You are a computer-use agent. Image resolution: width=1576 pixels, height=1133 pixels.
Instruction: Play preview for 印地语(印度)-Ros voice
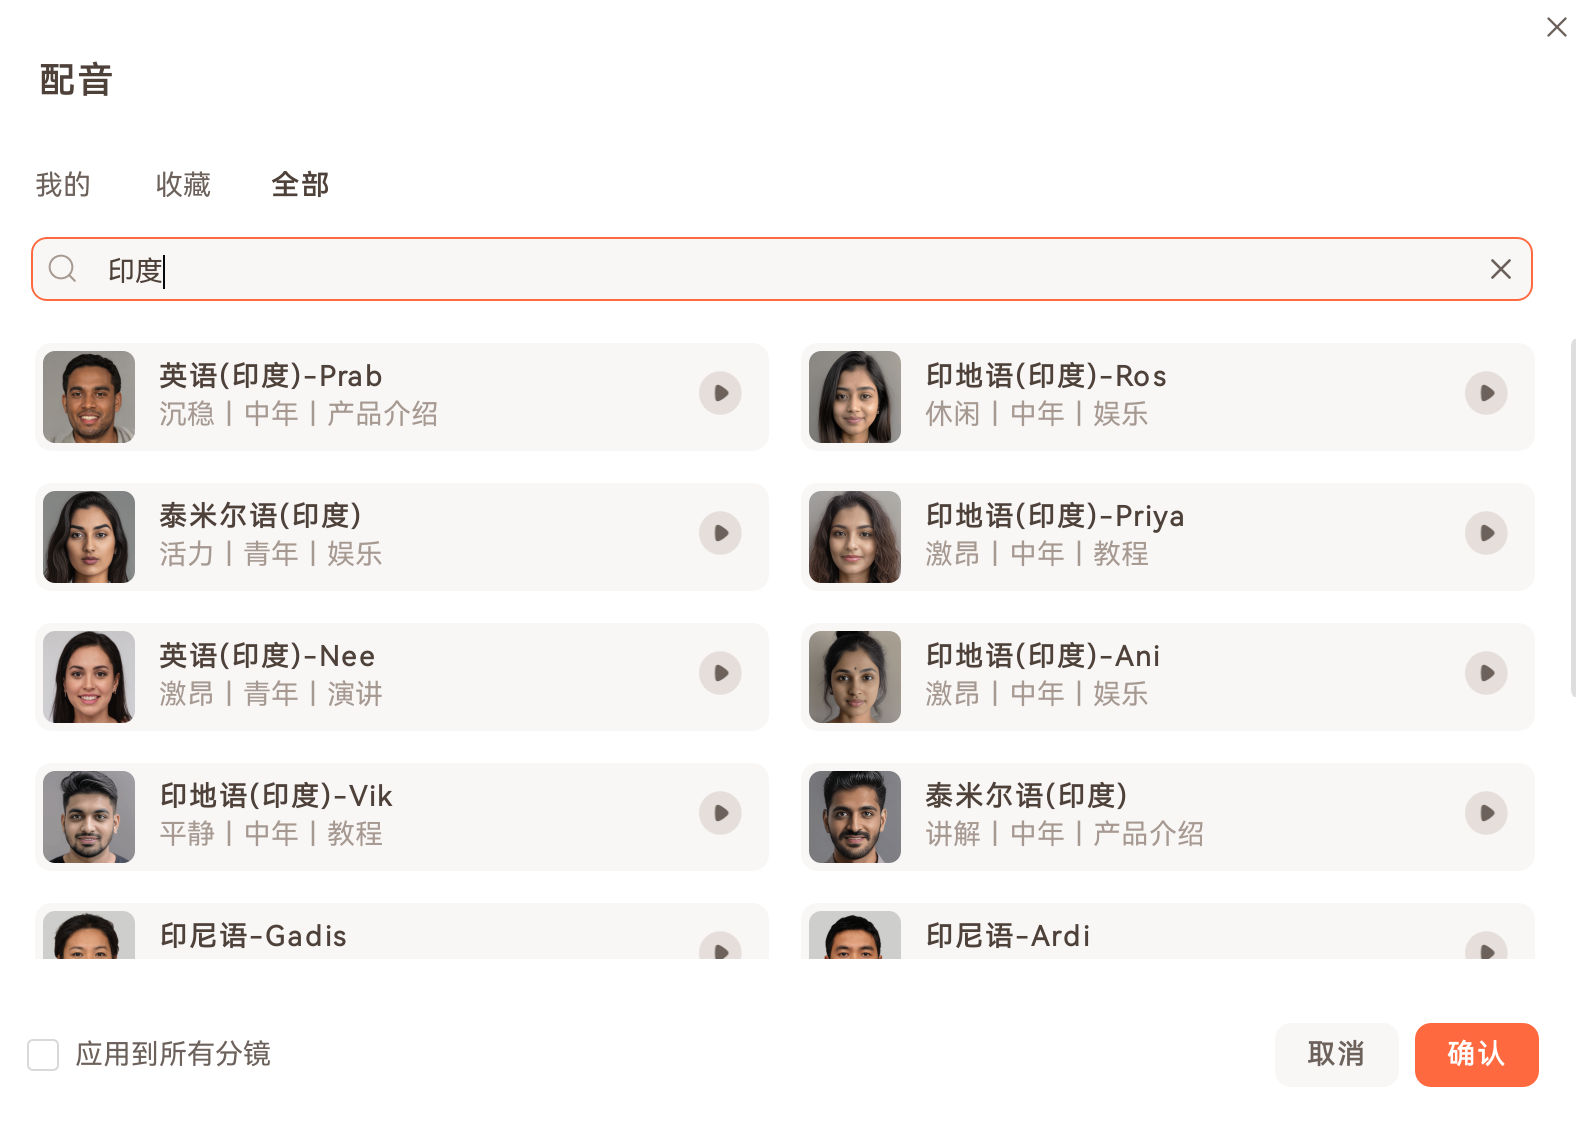(1486, 393)
